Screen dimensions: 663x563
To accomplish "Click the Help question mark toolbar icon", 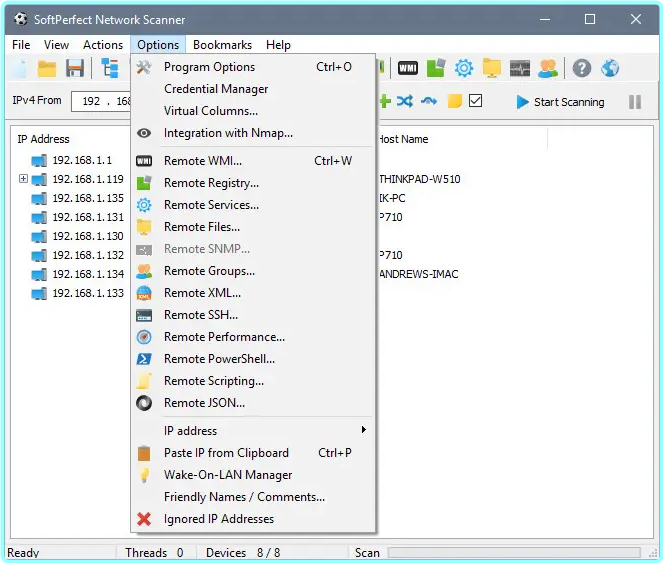I will pos(582,68).
